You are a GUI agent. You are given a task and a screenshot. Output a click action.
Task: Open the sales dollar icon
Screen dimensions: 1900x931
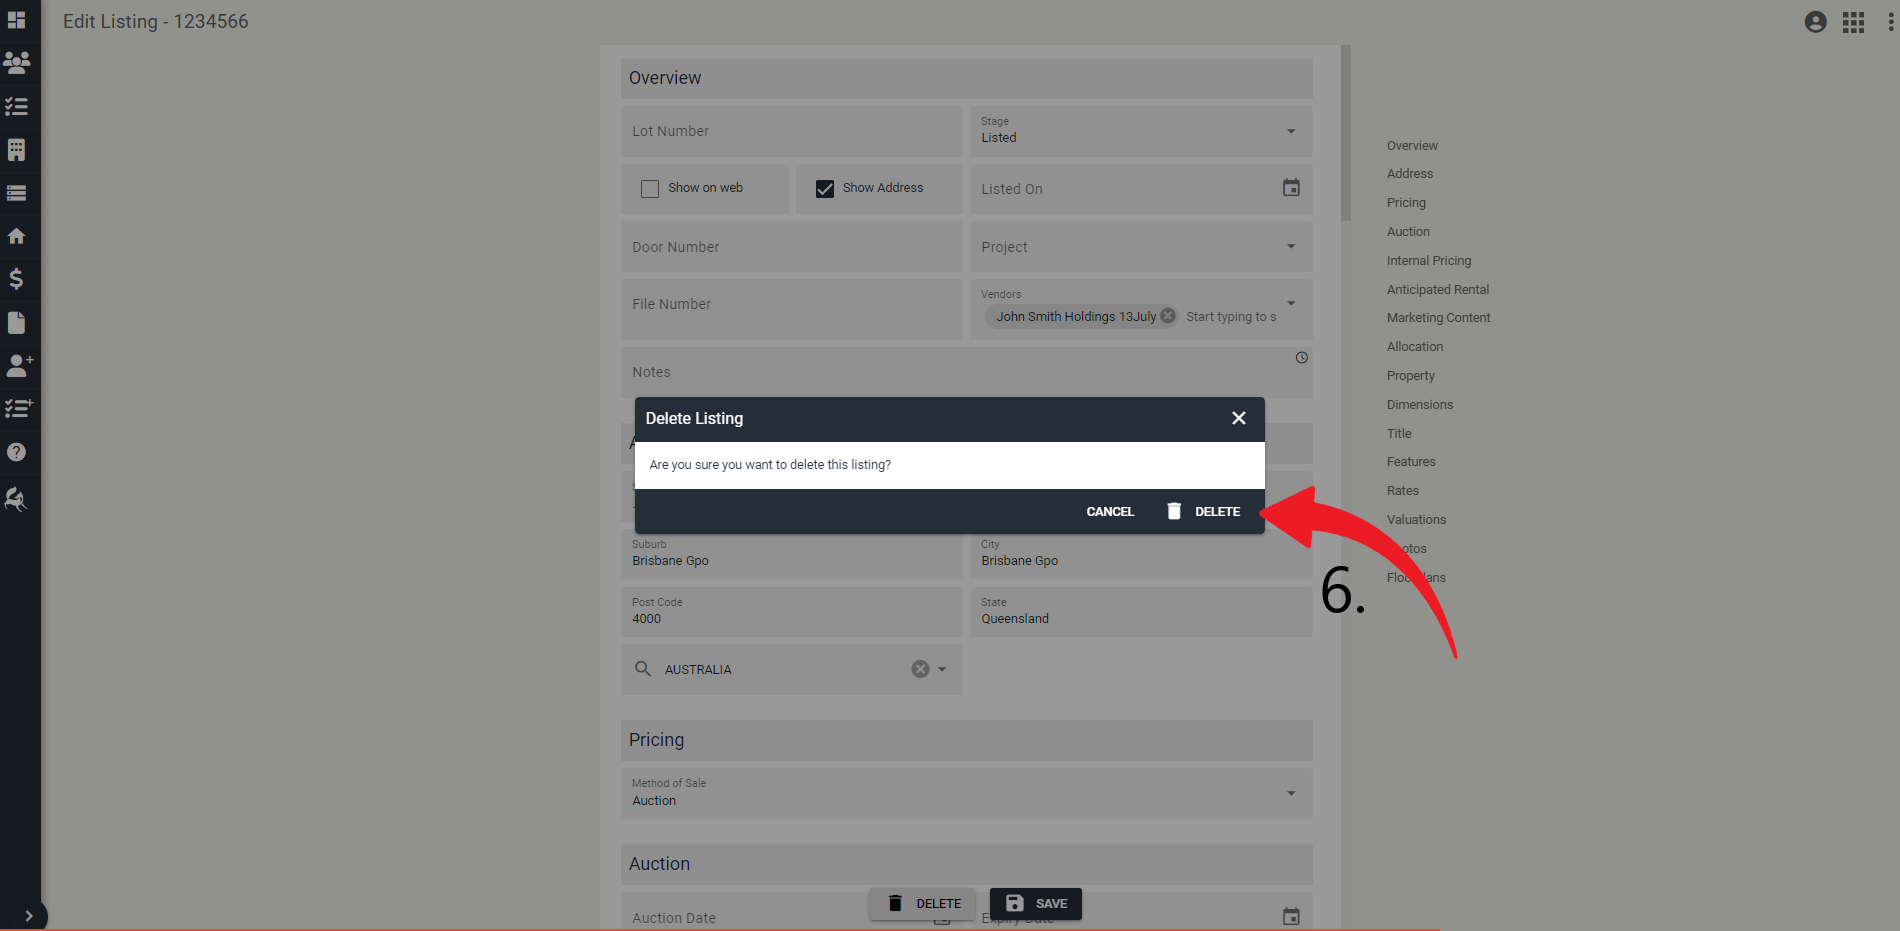pyautogui.click(x=18, y=280)
